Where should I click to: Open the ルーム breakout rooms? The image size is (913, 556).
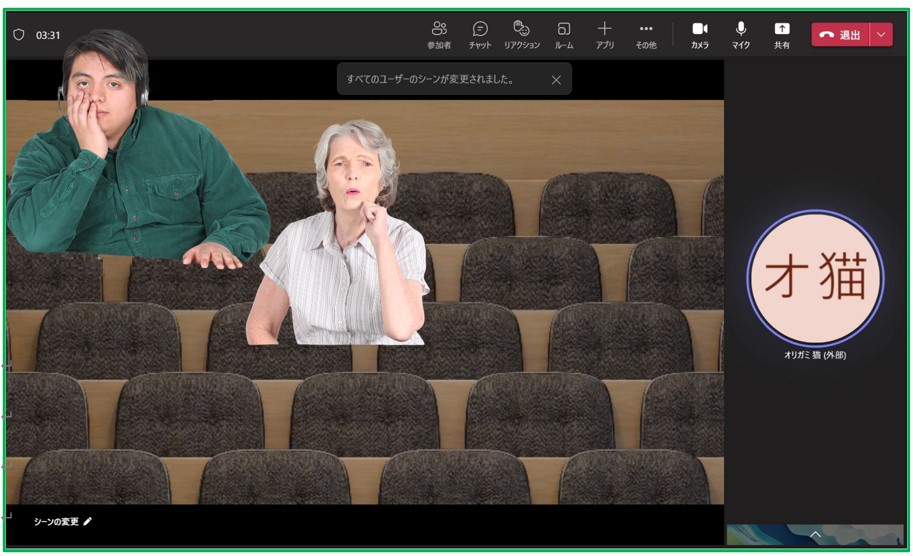[x=564, y=34]
